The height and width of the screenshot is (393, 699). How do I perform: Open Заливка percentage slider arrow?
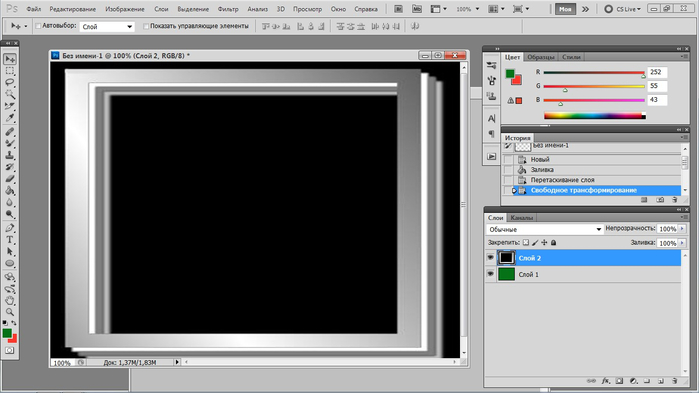(682, 243)
